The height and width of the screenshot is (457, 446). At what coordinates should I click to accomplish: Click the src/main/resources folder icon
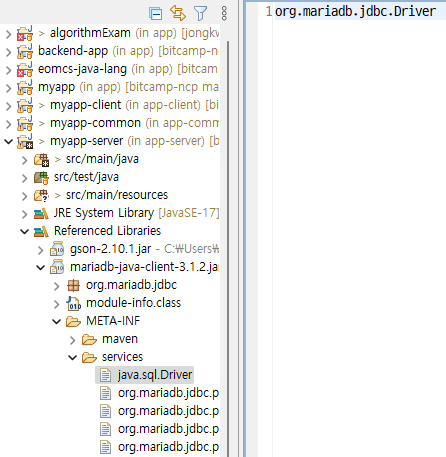(41, 196)
